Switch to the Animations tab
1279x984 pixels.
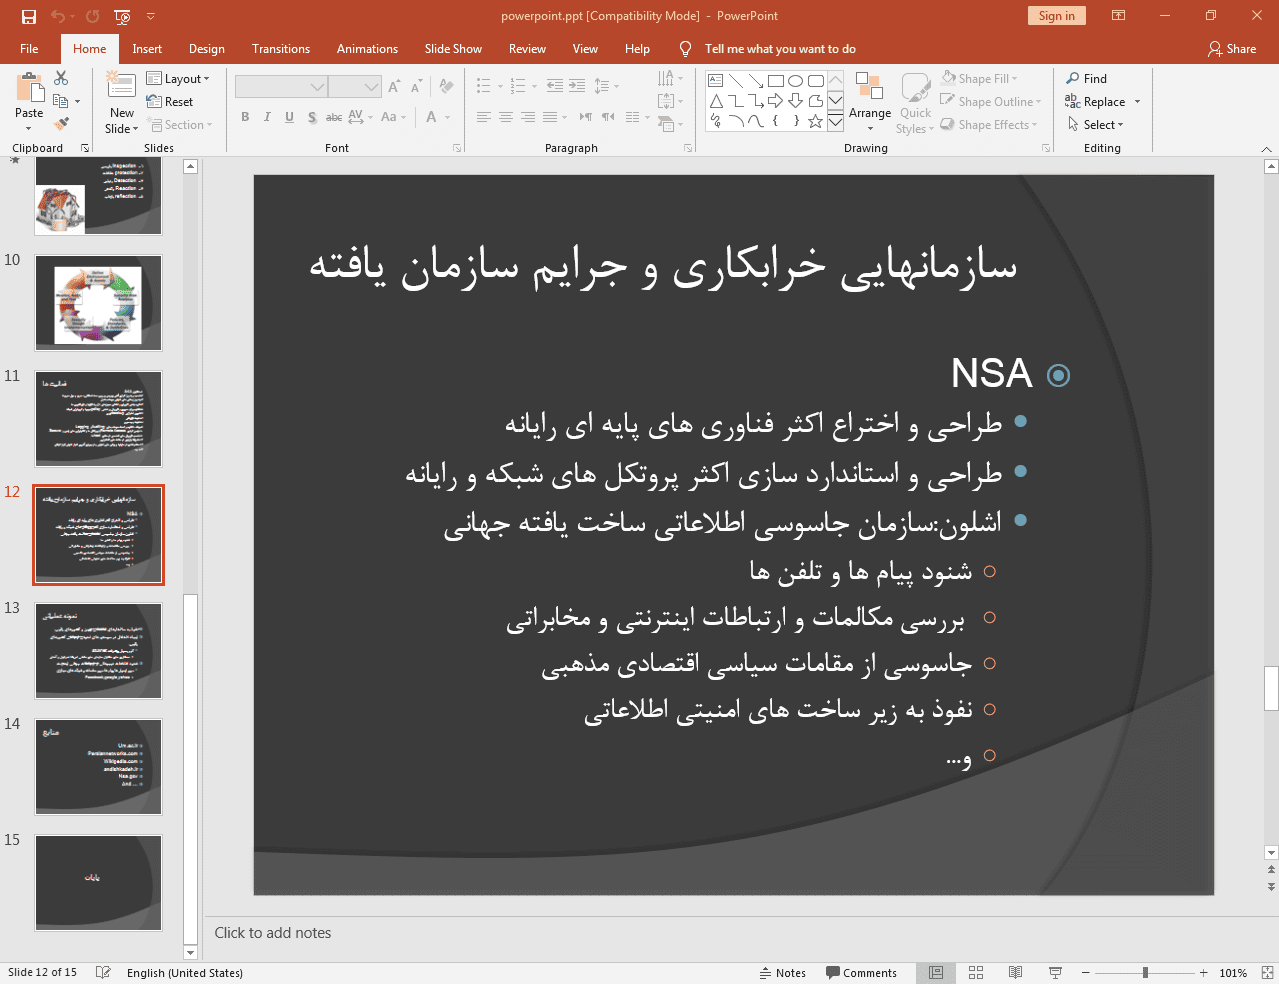click(x=367, y=48)
